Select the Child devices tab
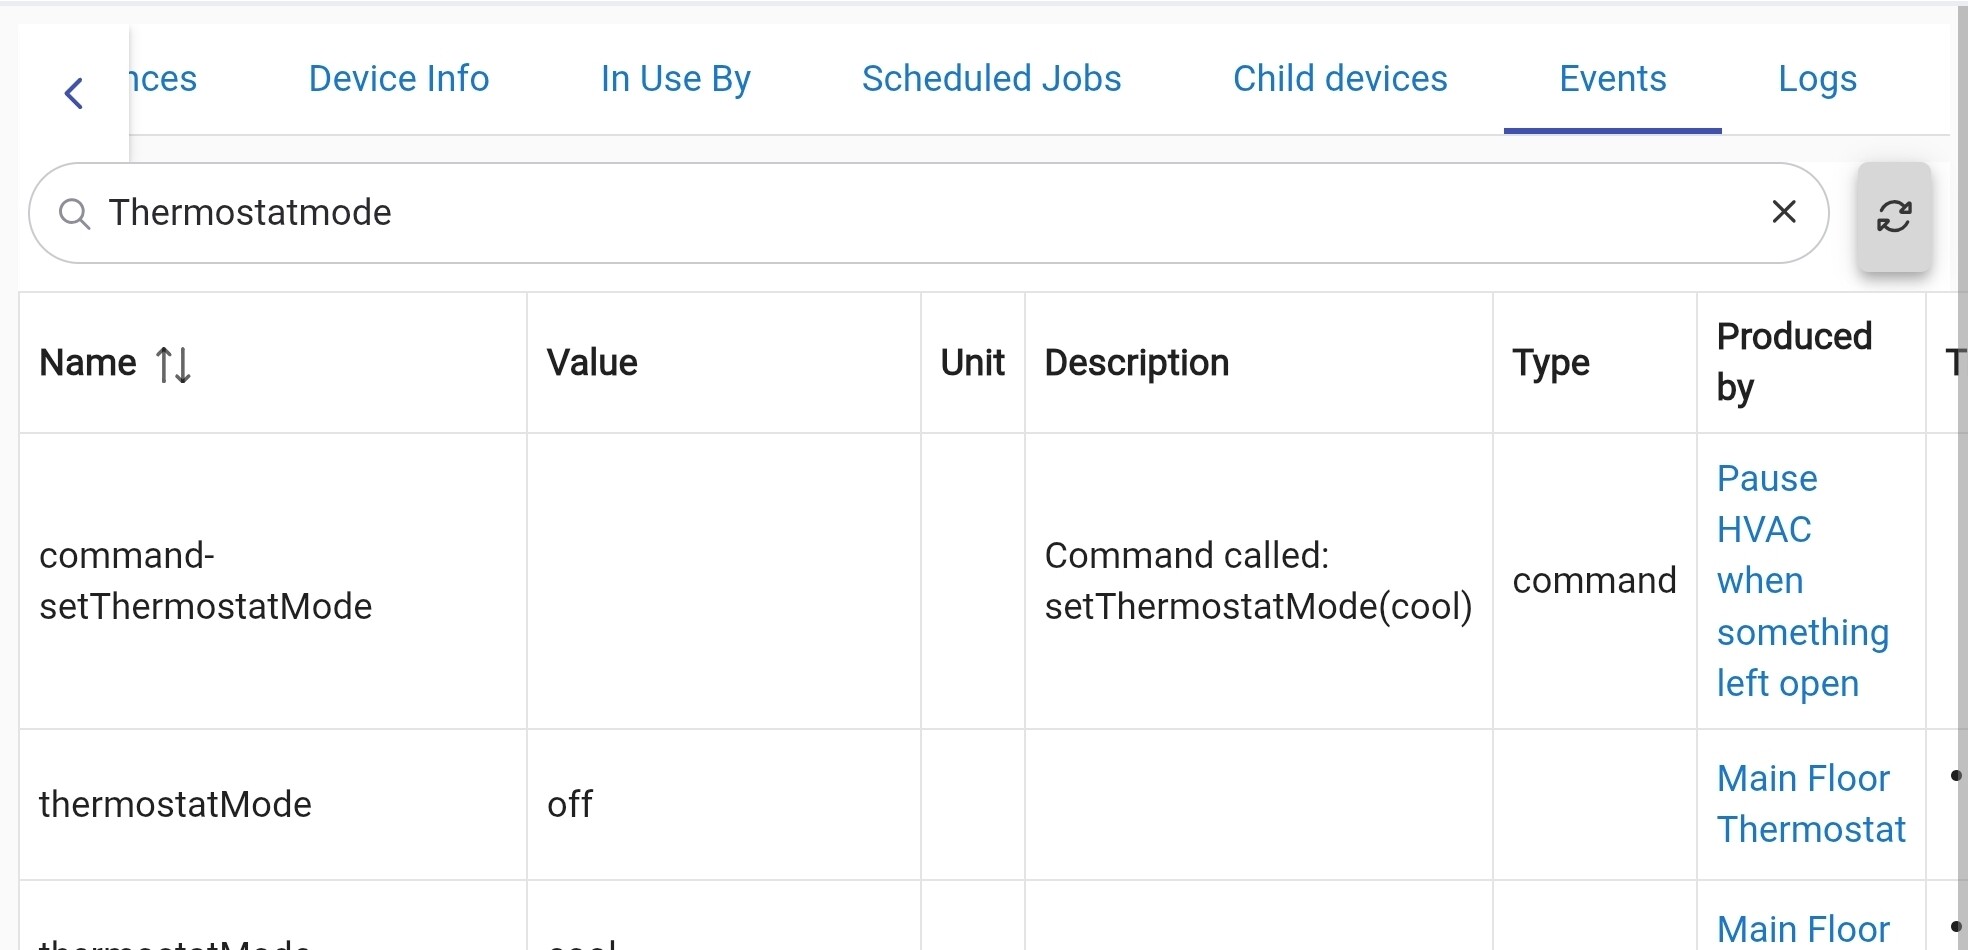 pos(1340,79)
